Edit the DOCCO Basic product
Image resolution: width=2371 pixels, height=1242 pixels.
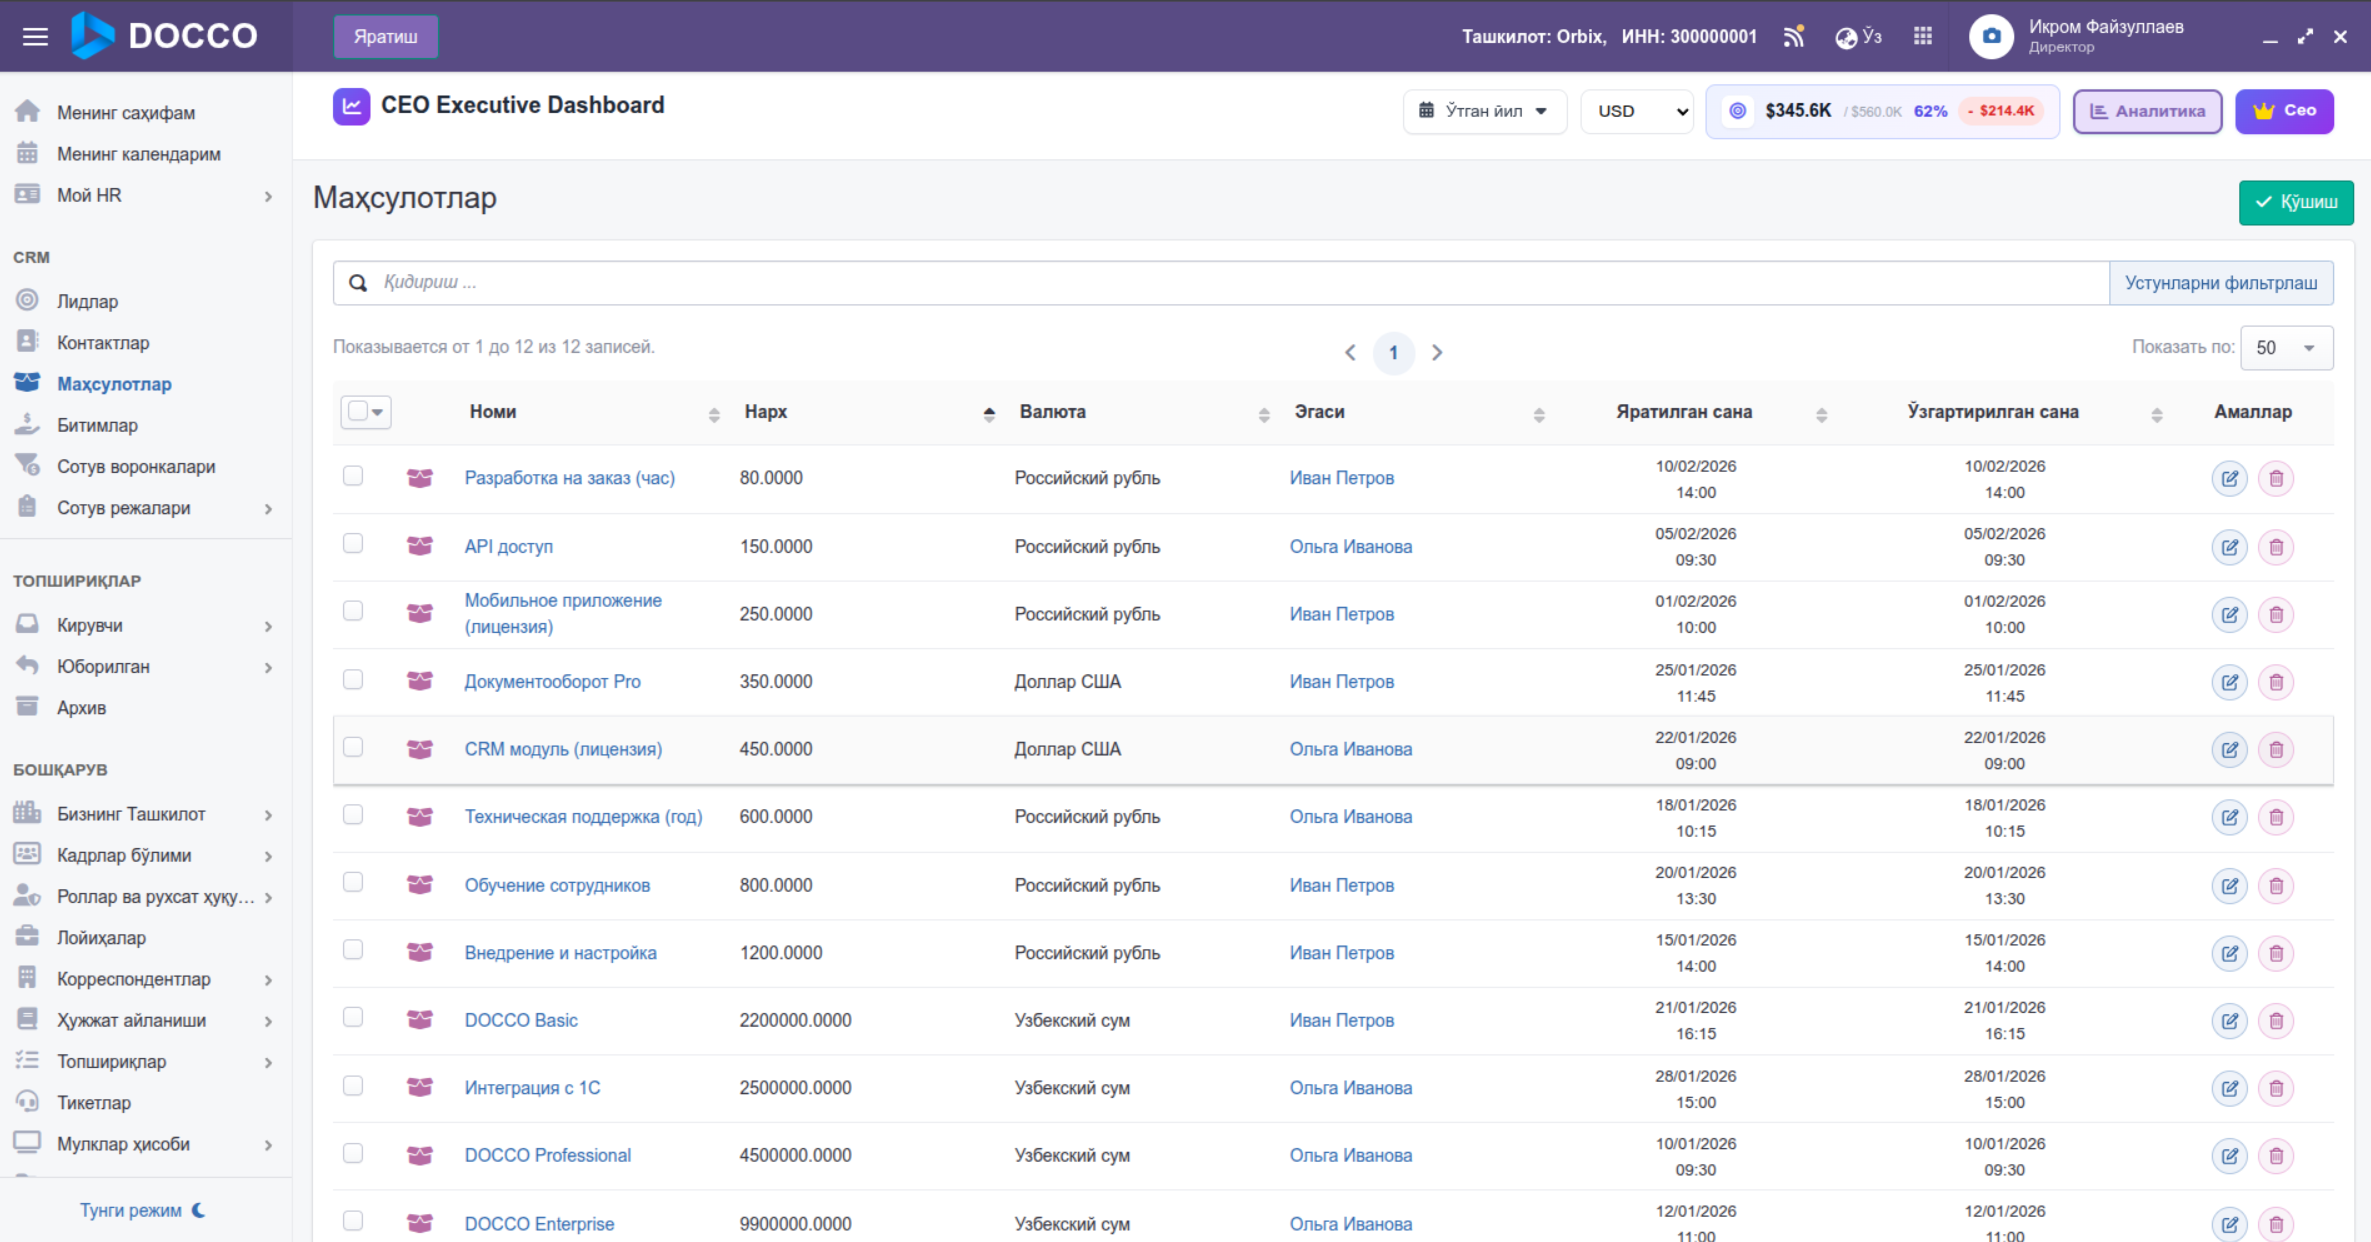2229,1021
